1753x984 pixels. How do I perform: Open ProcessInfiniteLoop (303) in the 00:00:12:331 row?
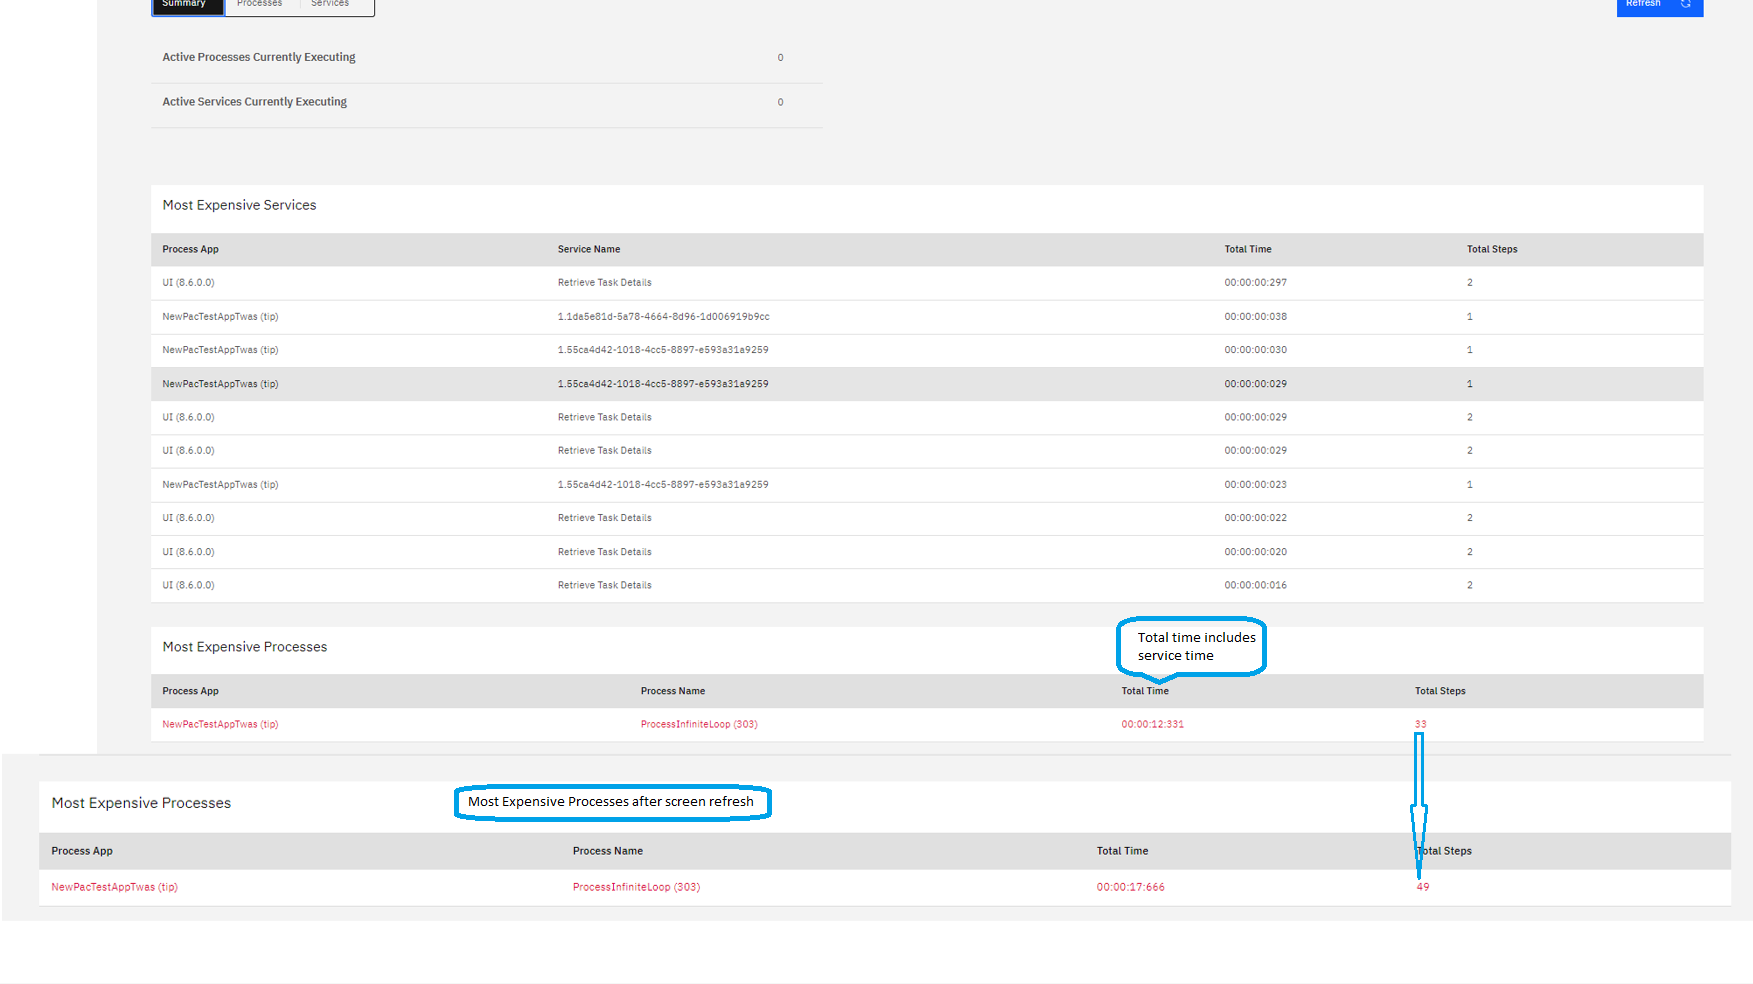tap(699, 725)
